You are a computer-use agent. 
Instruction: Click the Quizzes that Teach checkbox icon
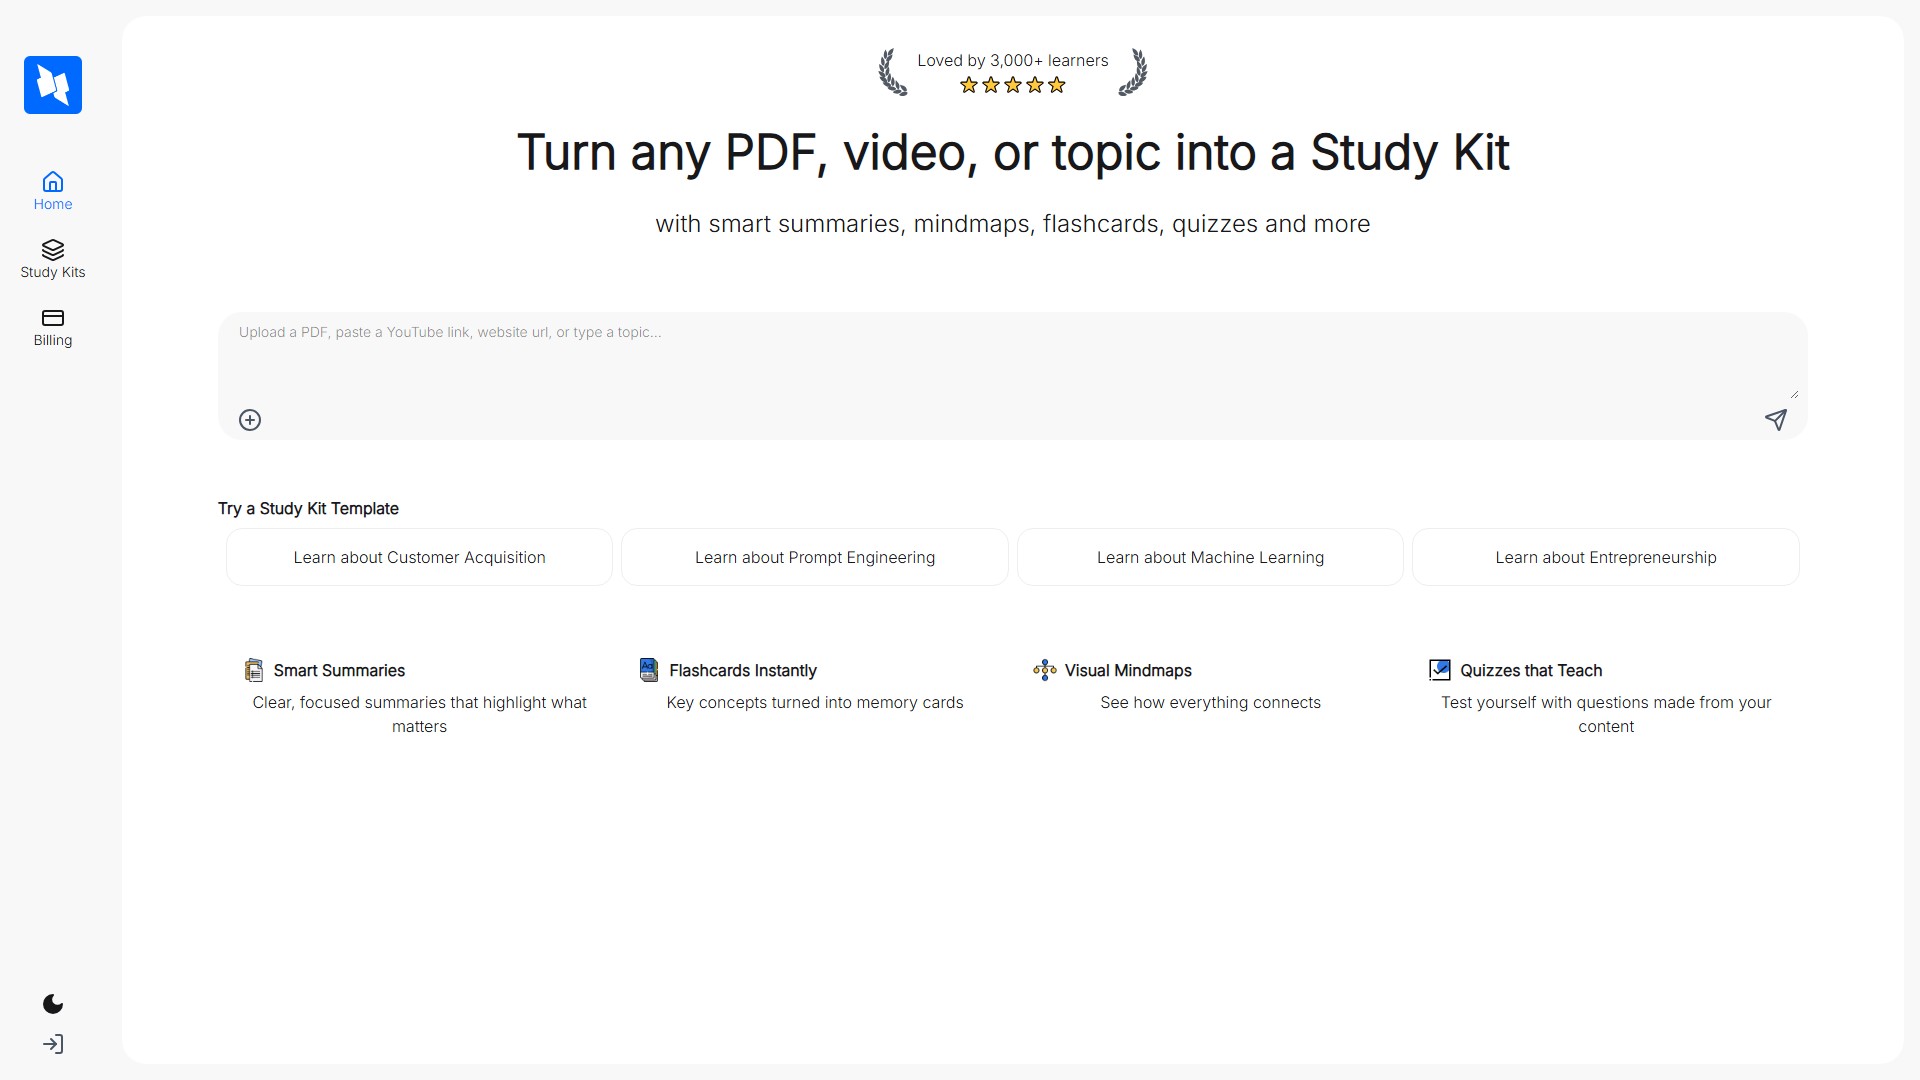click(1440, 670)
